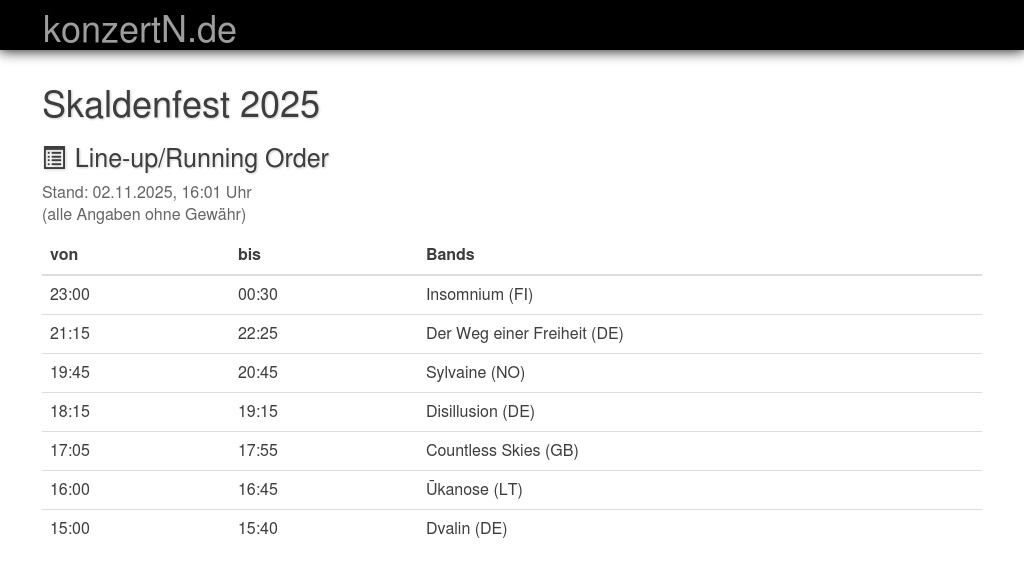Click the Ūkanose (LT) band entry

pos(474,489)
